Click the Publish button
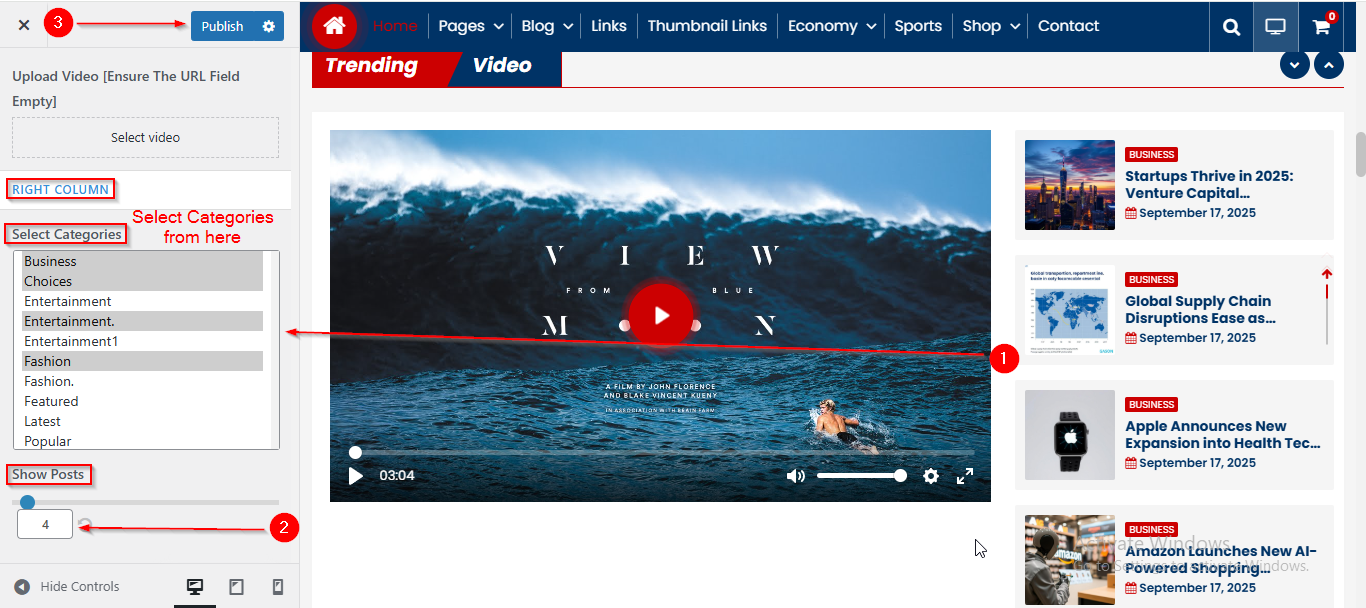The width and height of the screenshot is (1366, 608). (x=222, y=26)
